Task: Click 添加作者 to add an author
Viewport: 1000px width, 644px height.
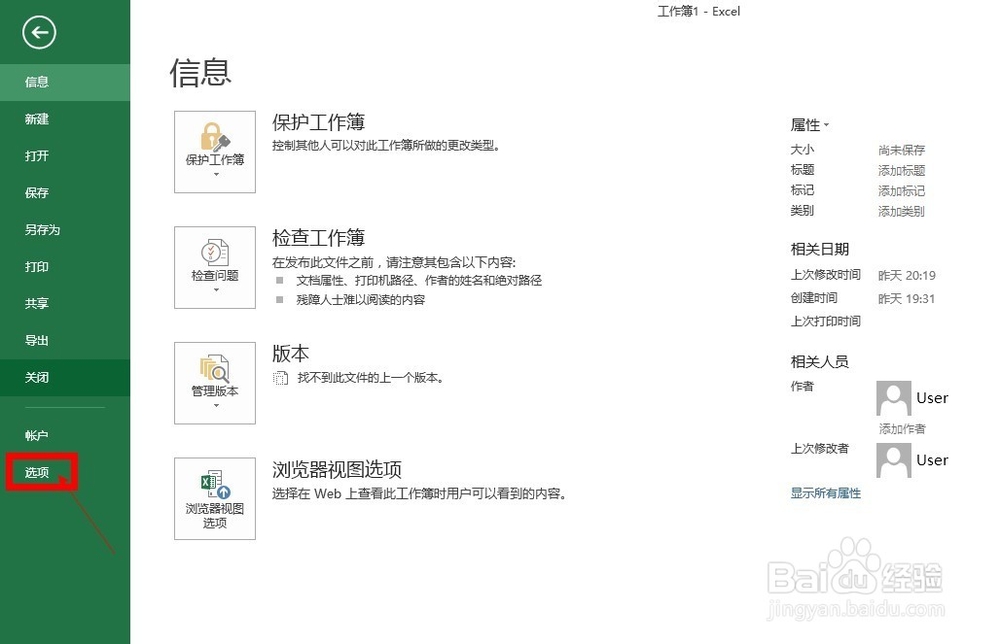Action: click(904, 428)
